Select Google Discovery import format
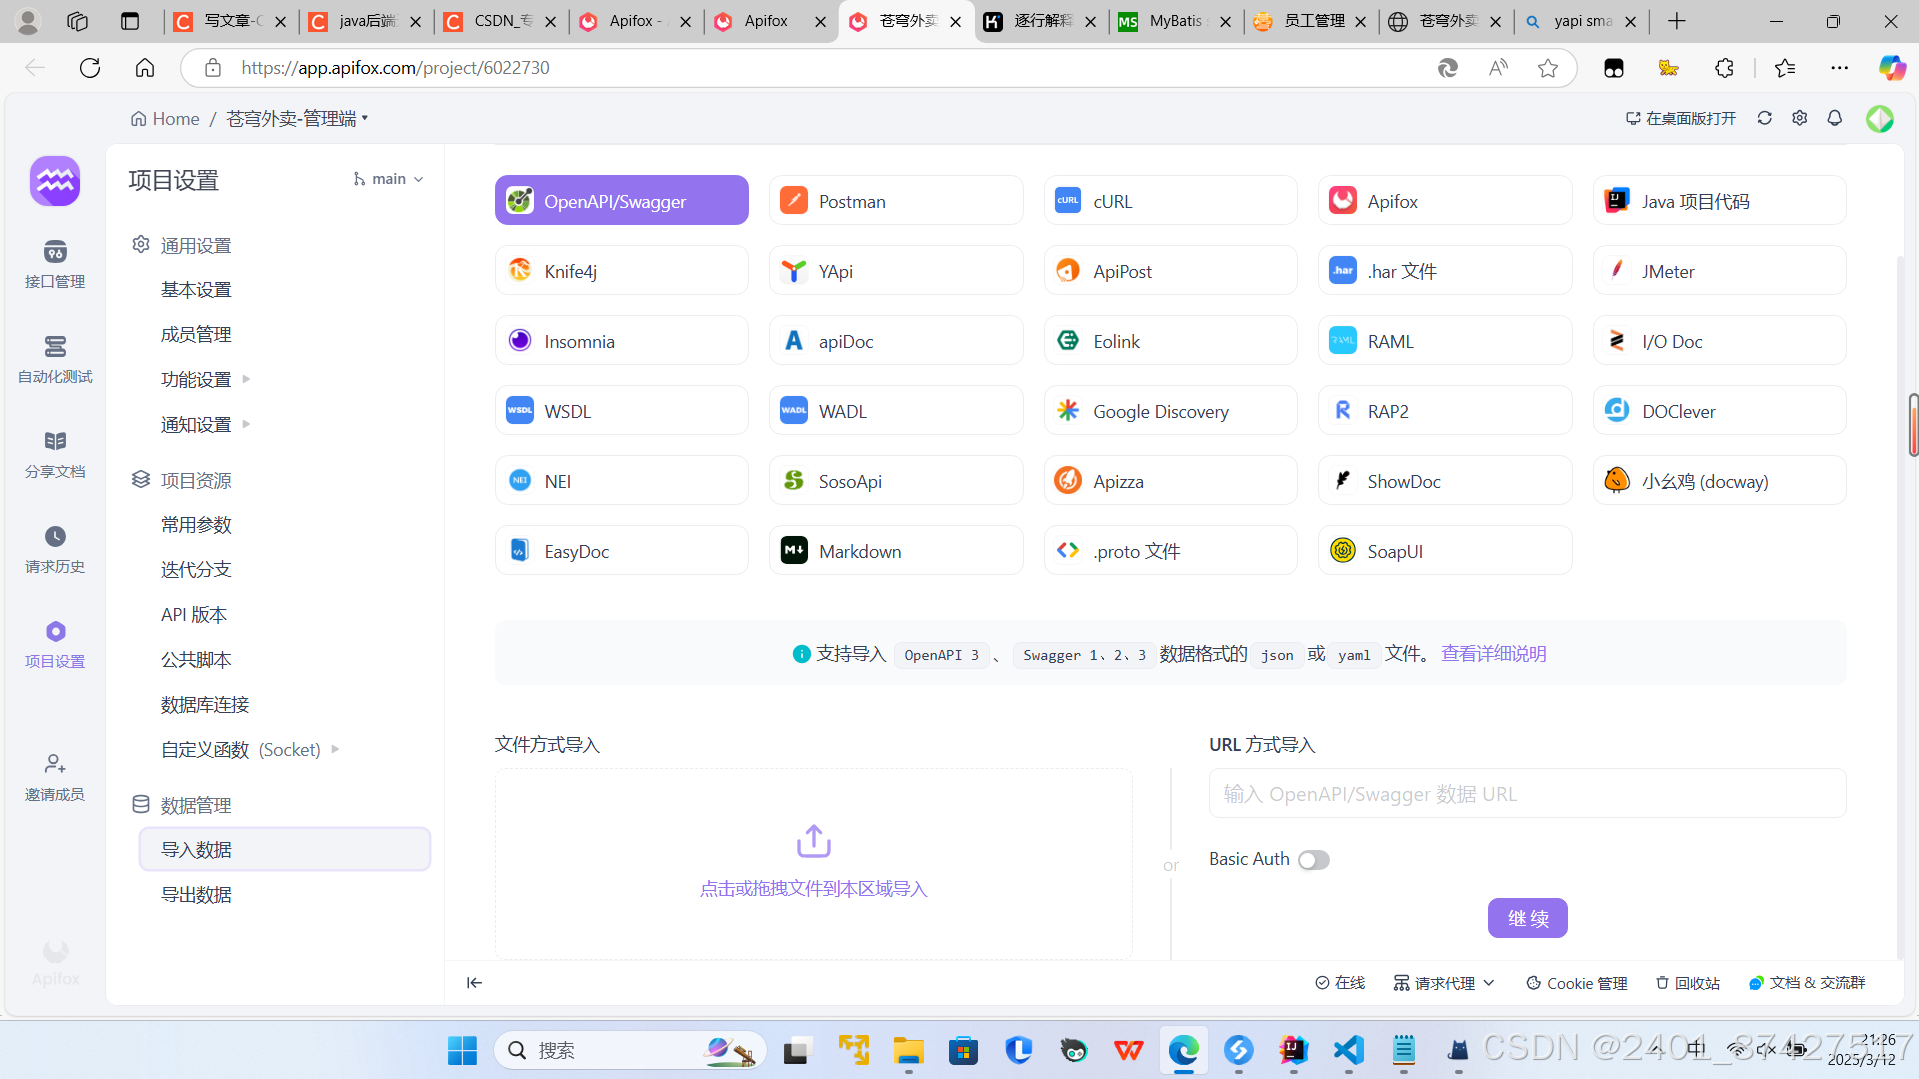The width and height of the screenshot is (1919, 1079). 1170,411
